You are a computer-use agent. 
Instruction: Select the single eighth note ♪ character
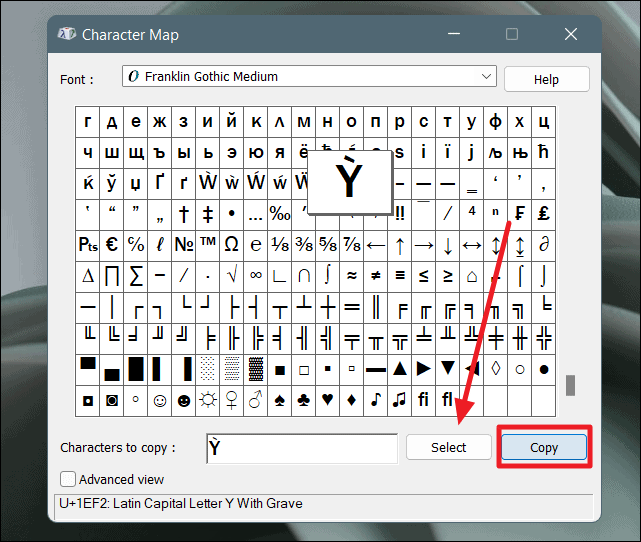point(376,401)
